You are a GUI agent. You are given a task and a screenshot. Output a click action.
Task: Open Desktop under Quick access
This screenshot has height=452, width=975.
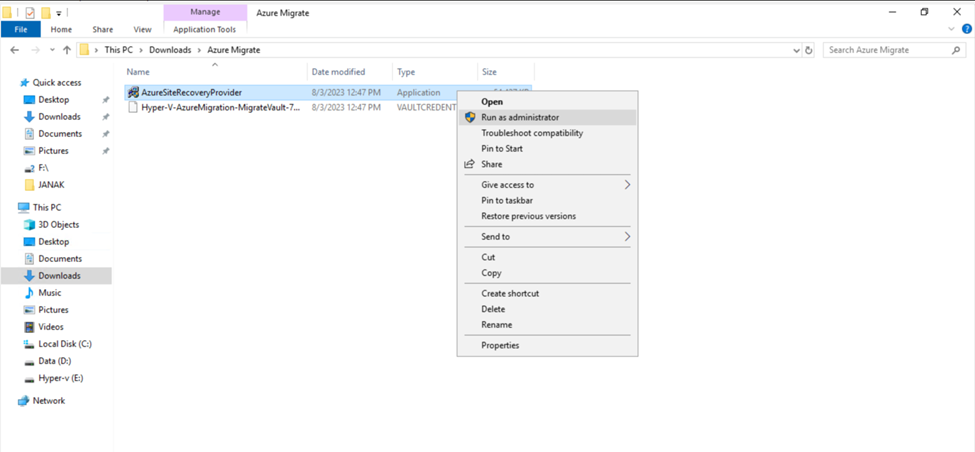point(53,99)
